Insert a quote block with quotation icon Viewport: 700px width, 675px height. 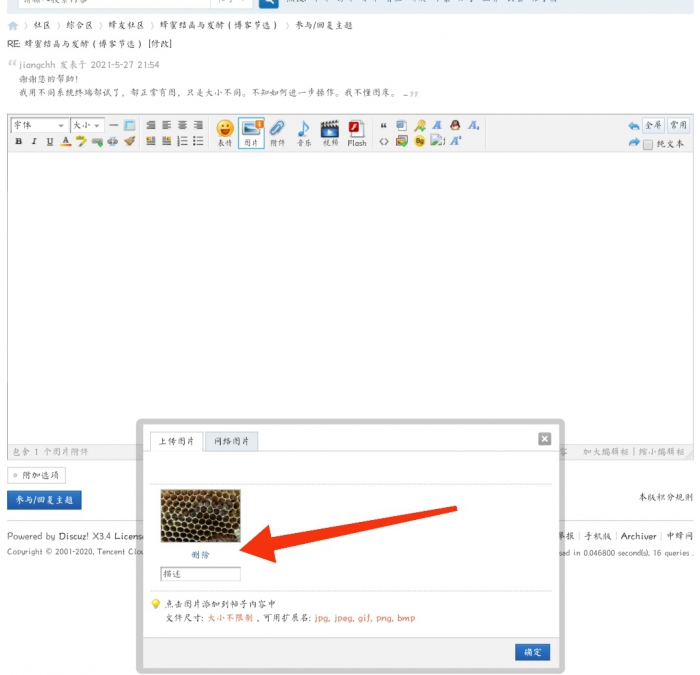point(383,126)
